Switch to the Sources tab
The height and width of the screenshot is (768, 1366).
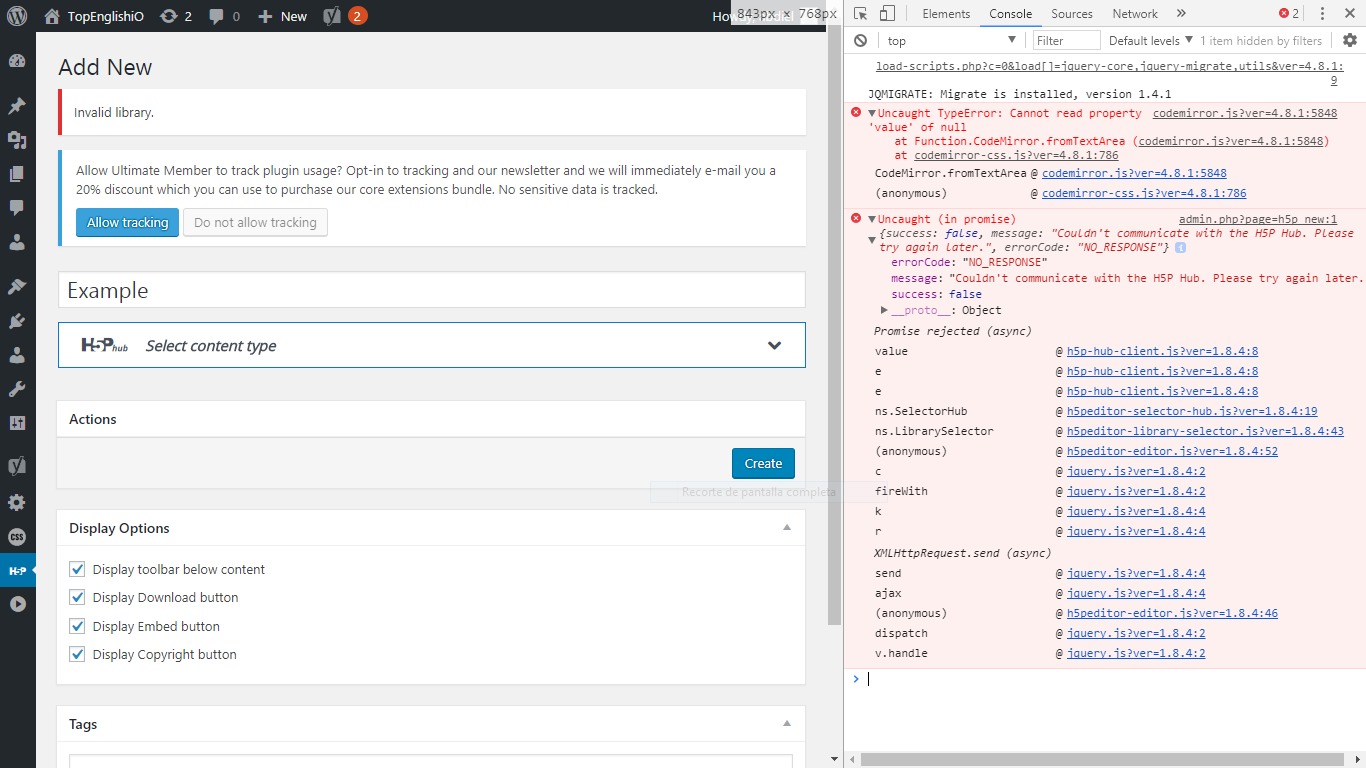point(1072,14)
